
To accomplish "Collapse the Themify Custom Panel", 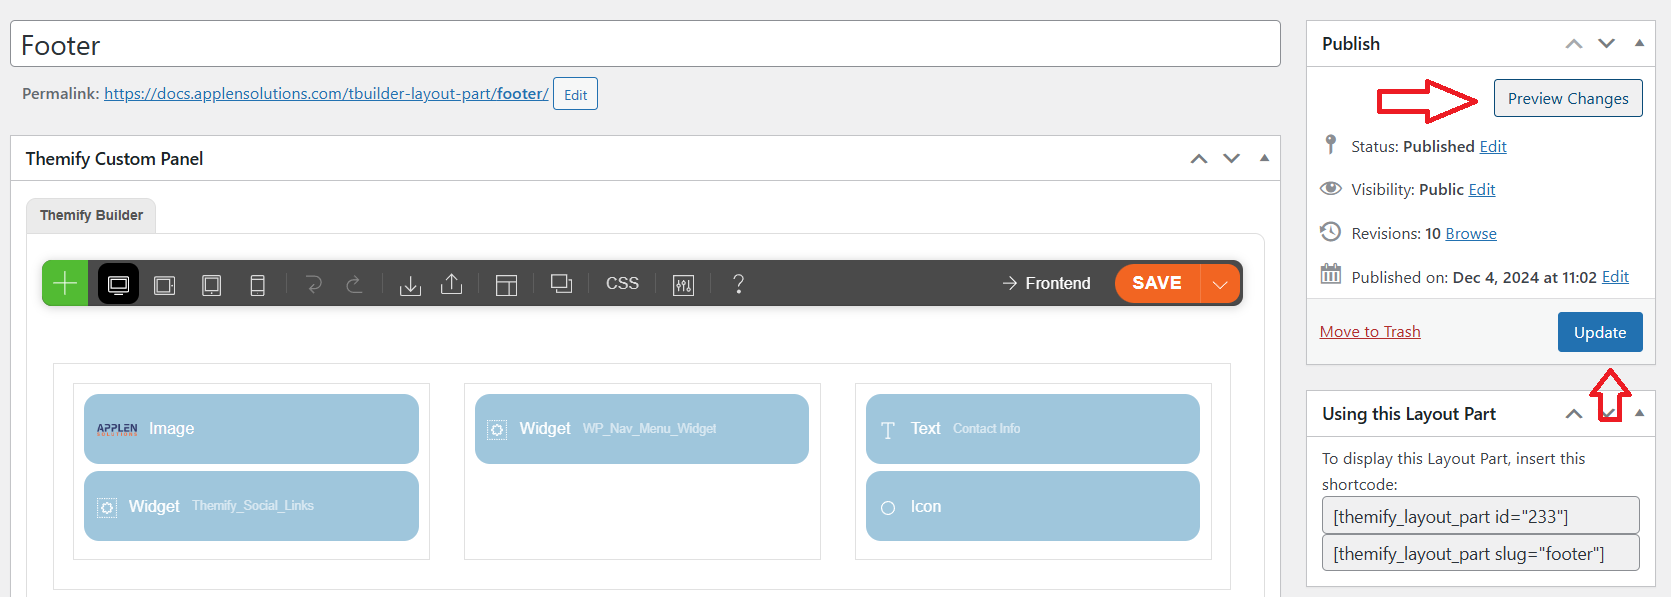I will point(1264,158).
